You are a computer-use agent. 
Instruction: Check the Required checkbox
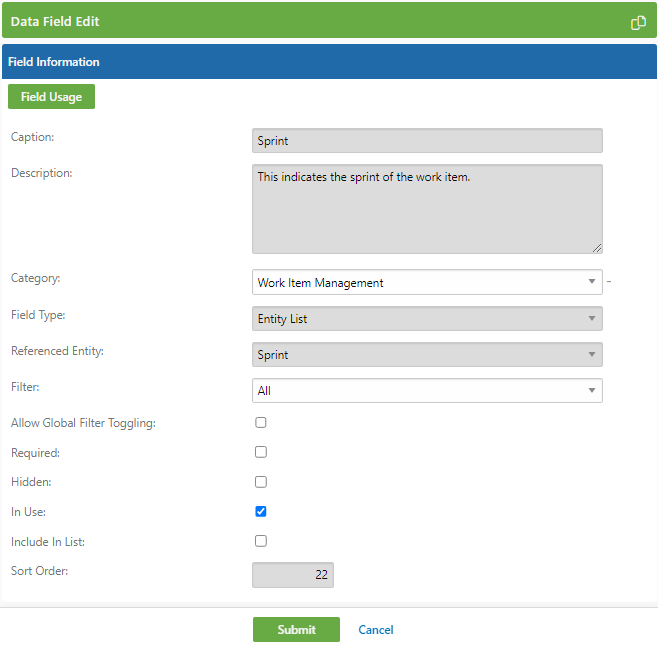261,452
